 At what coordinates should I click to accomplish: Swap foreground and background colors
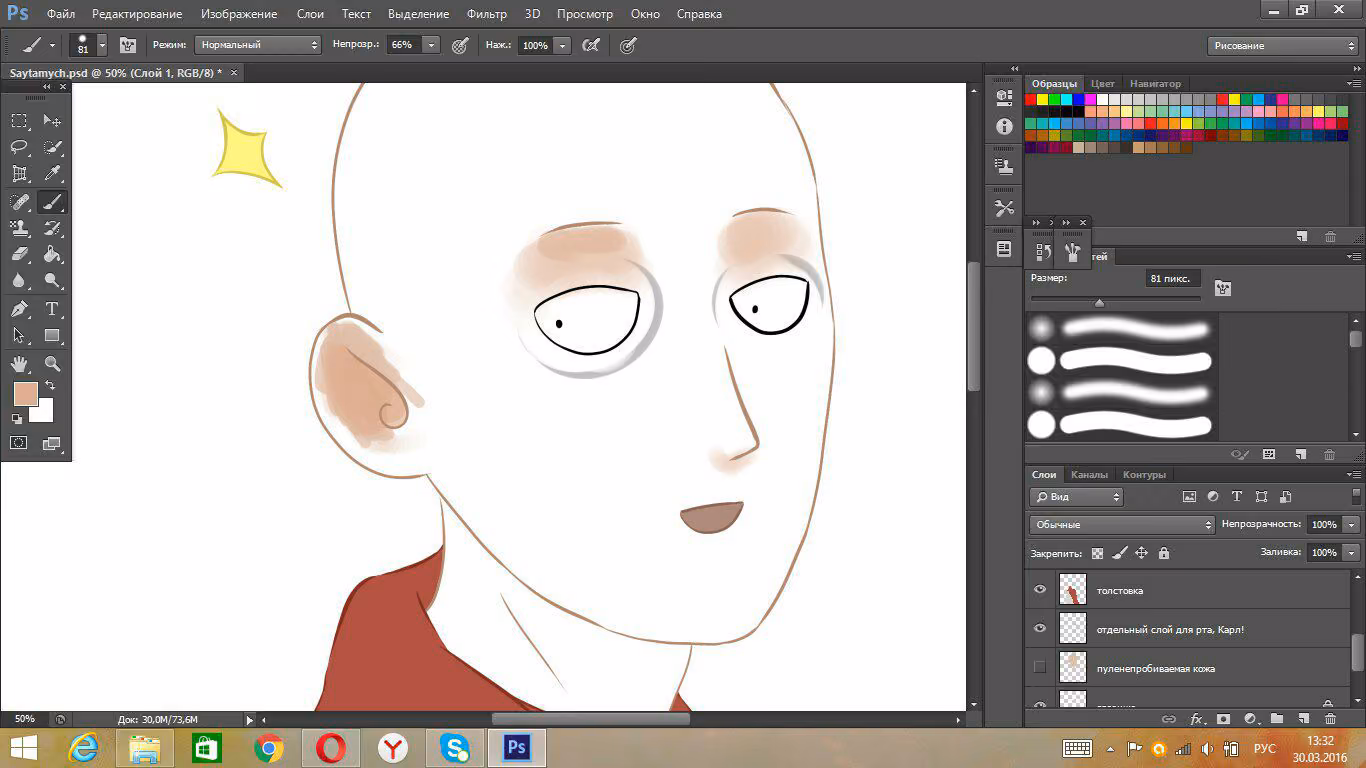(x=49, y=386)
